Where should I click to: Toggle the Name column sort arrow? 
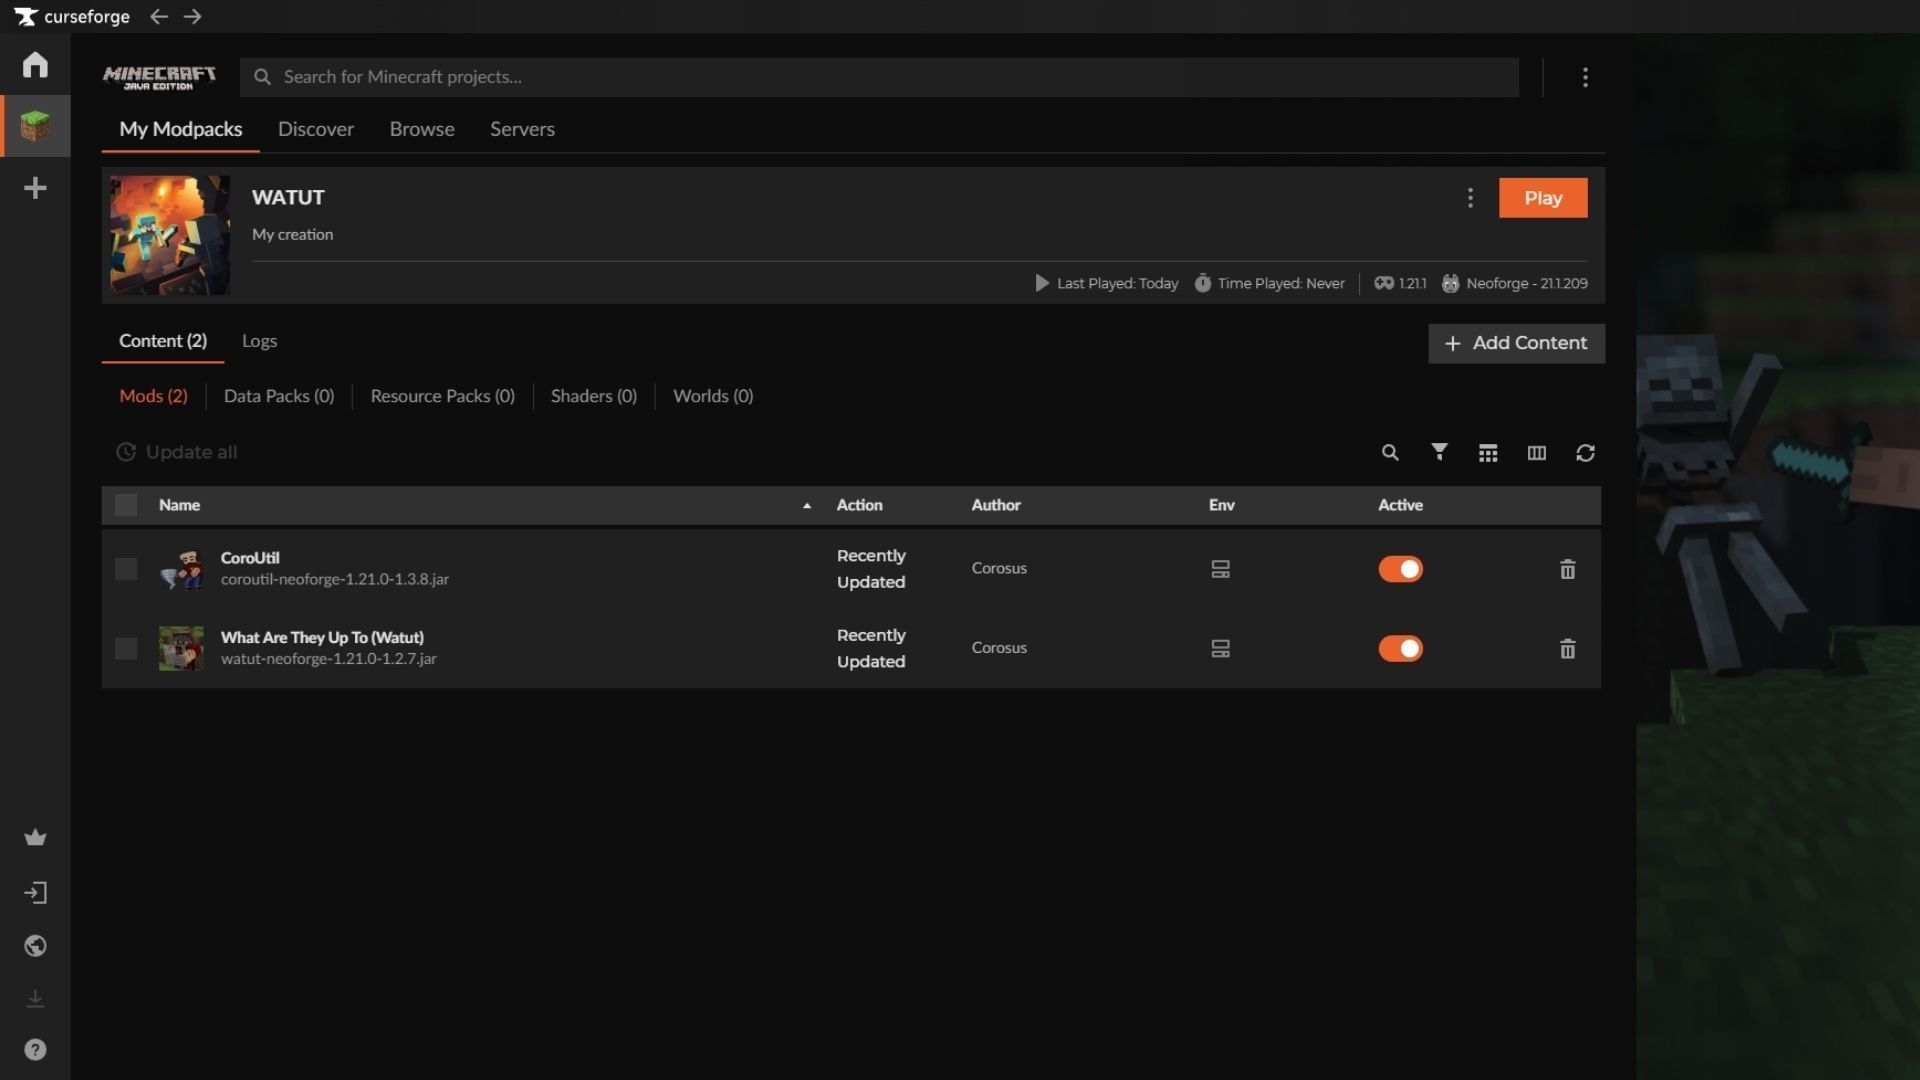point(806,506)
